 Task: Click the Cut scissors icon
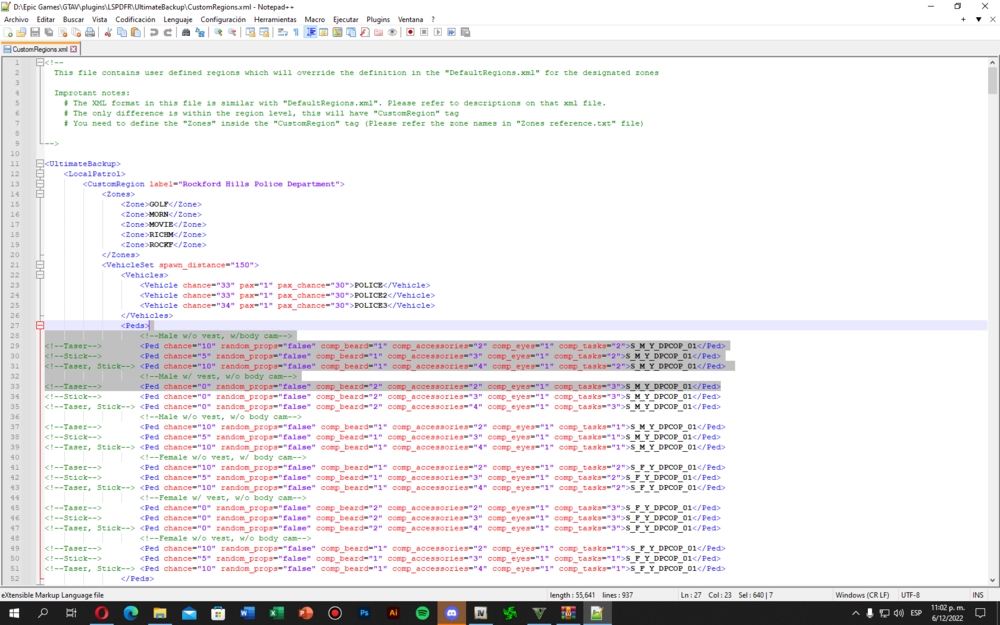108,32
